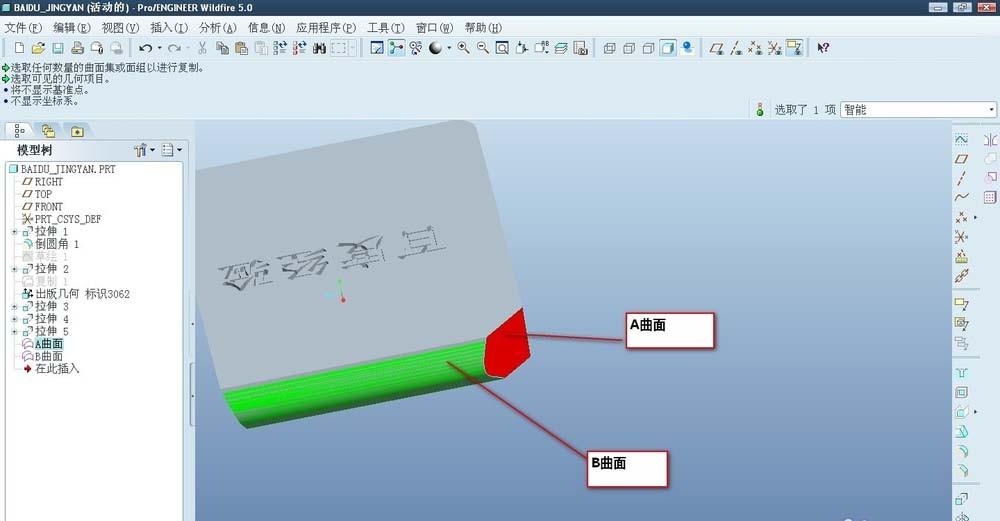Create a new file with New icon
1000x521 pixels.
(19, 48)
